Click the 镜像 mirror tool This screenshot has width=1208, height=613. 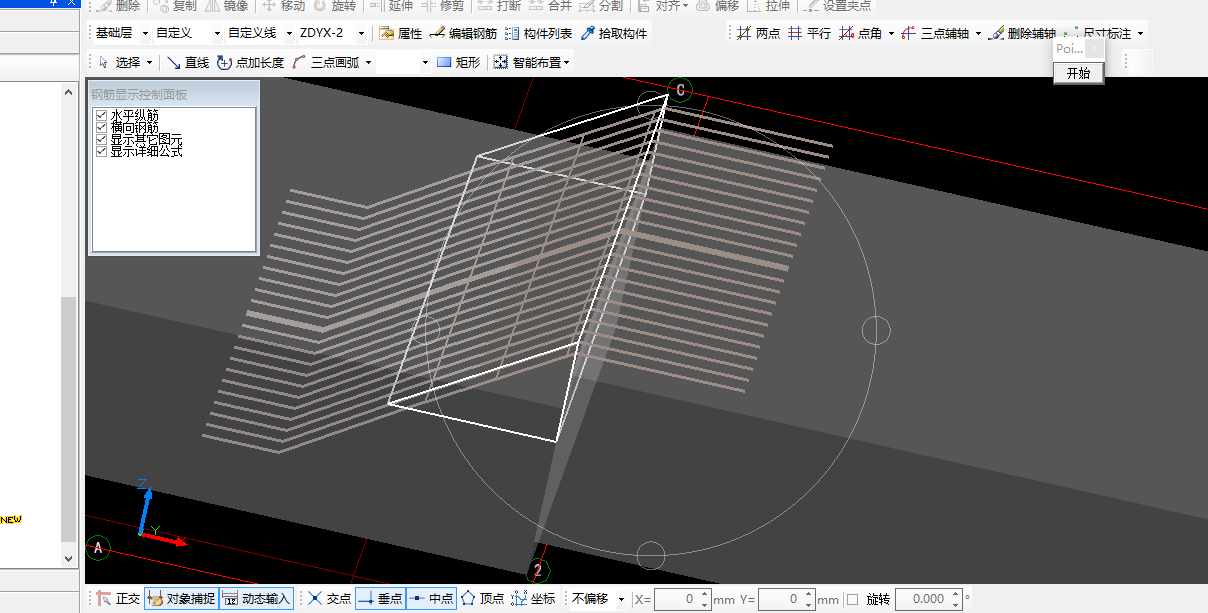coord(226,5)
